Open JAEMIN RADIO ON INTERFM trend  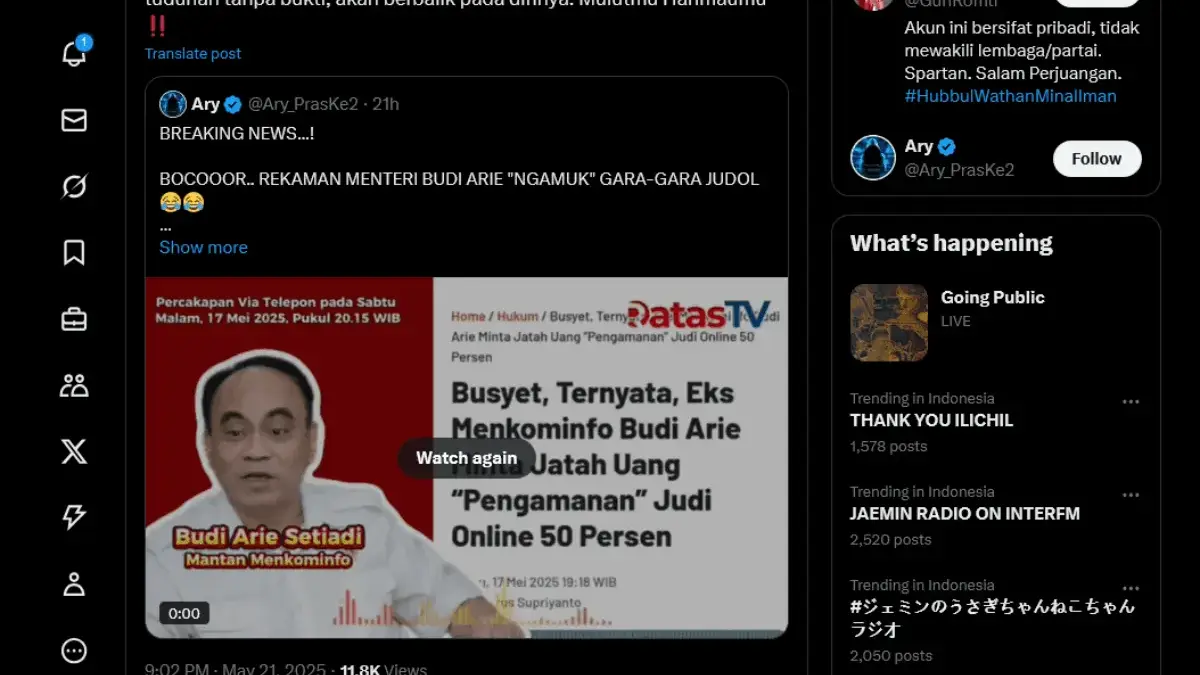click(x=965, y=513)
